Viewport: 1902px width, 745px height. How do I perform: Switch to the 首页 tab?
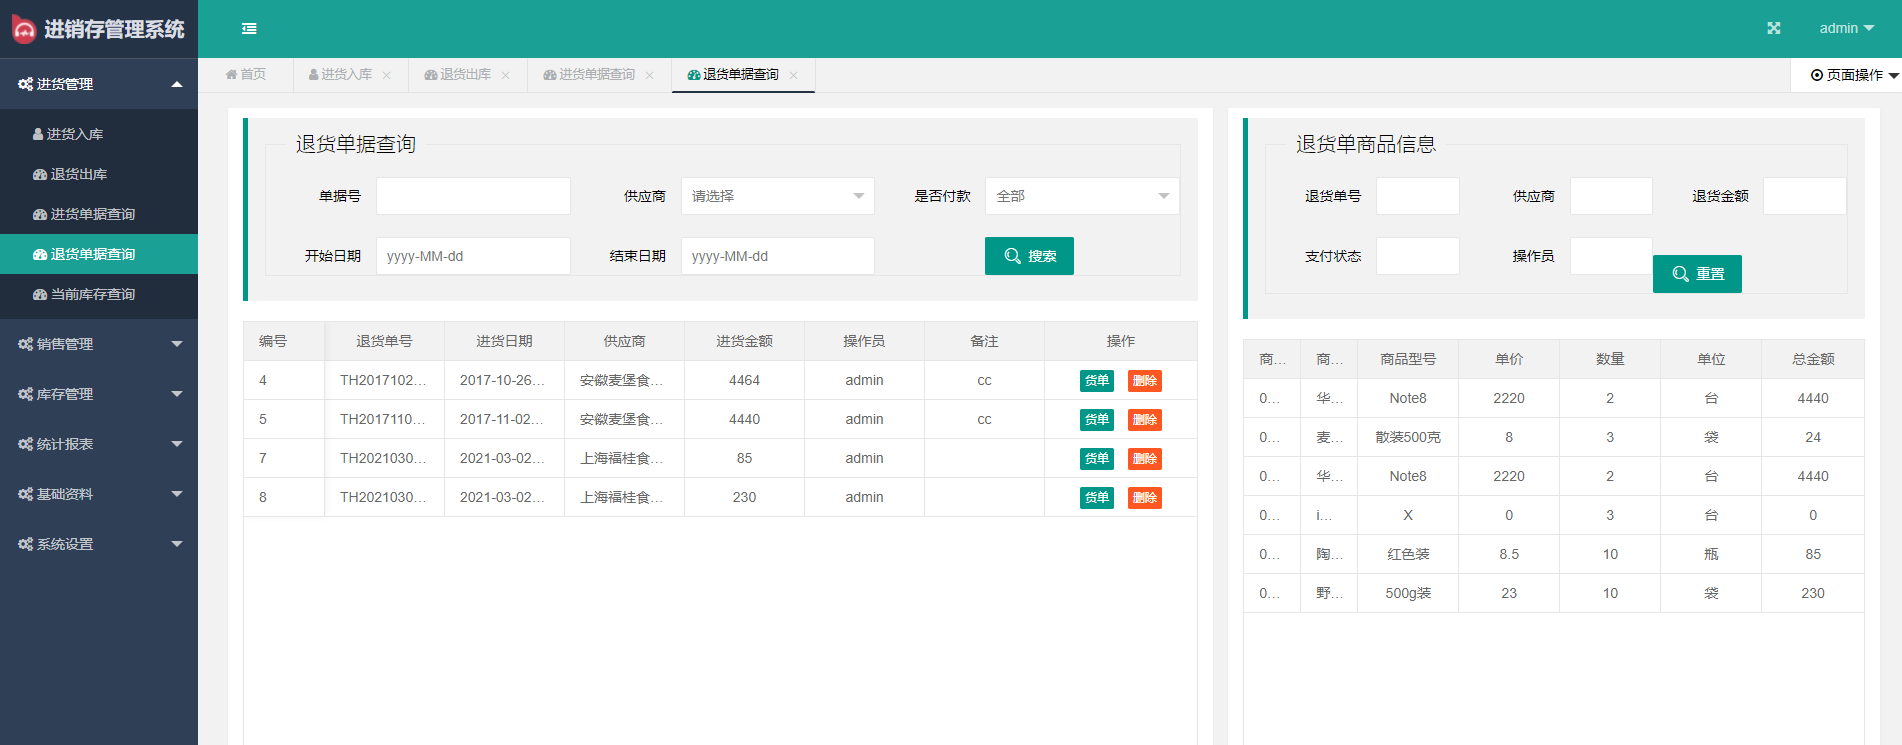(x=246, y=75)
